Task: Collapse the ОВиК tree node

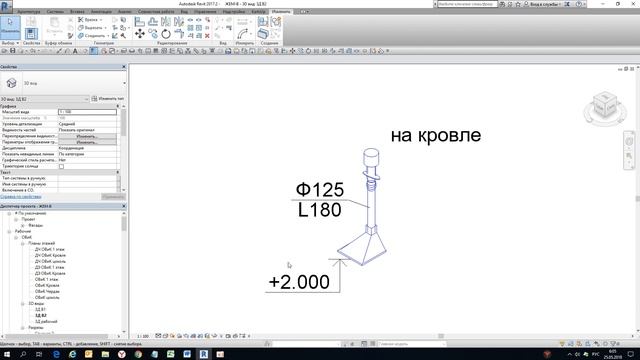Action: pos(16,237)
